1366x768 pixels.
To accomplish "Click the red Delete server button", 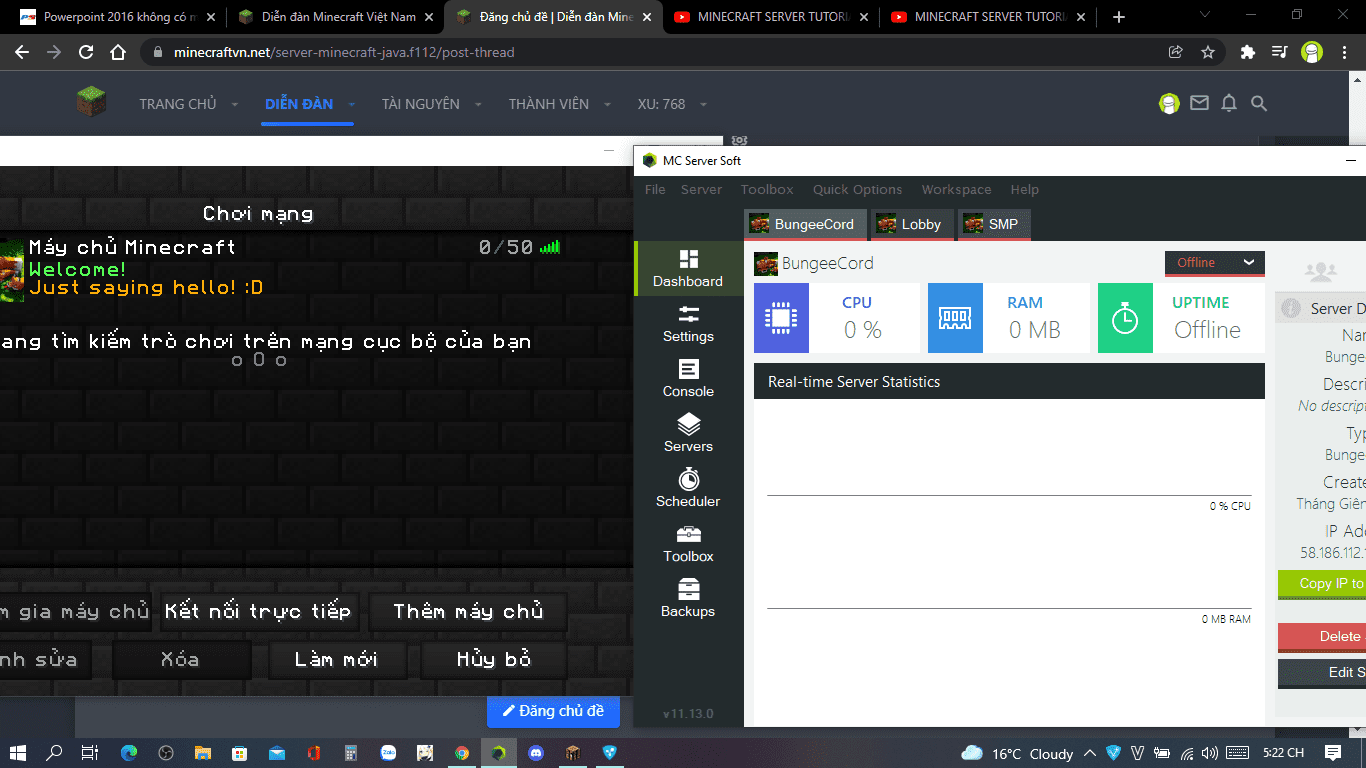I will point(1321,636).
